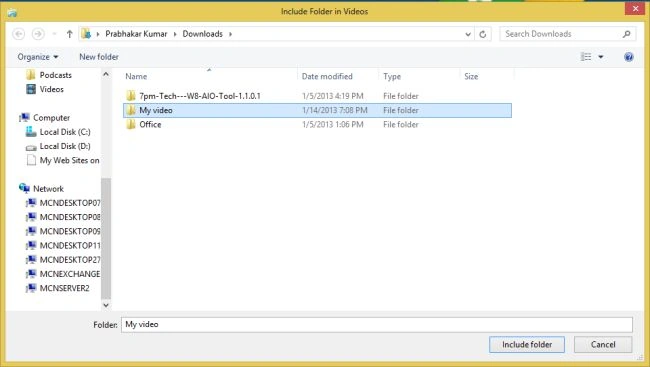The height and width of the screenshot is (367, 650).
Task: Click date 1/5/2013 4:19 PM cell
Action: tap(332, 96)
